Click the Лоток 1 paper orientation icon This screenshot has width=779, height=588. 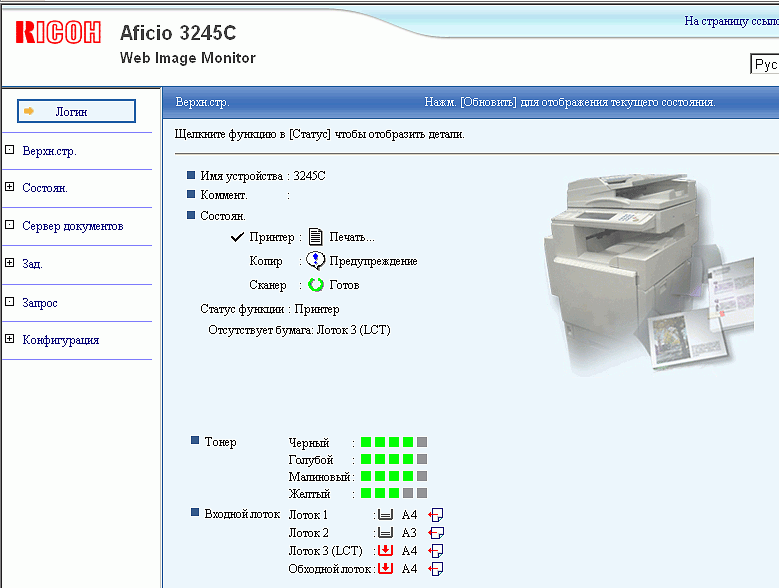(x=435, y=515)
